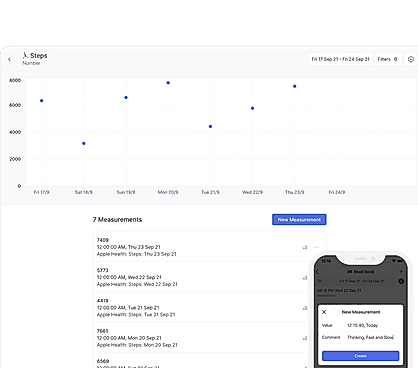Open the Filters 0 dropdown
Screen dimensions: 418x368
click(x=388, y=59)
